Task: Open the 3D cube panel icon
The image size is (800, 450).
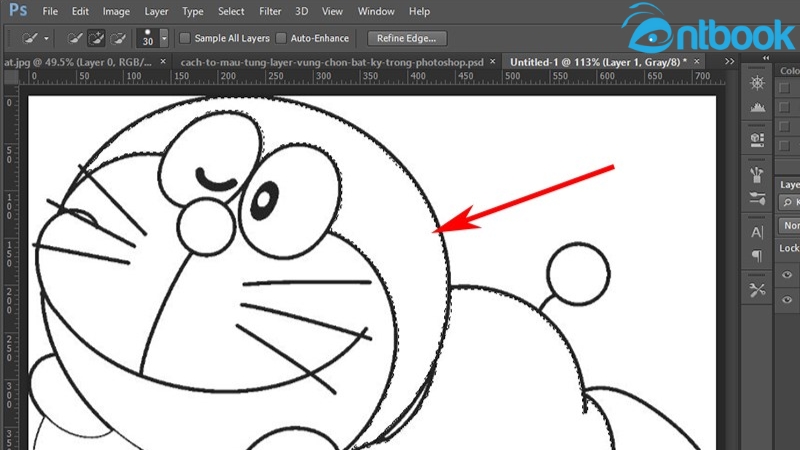Action: point(757,139)
